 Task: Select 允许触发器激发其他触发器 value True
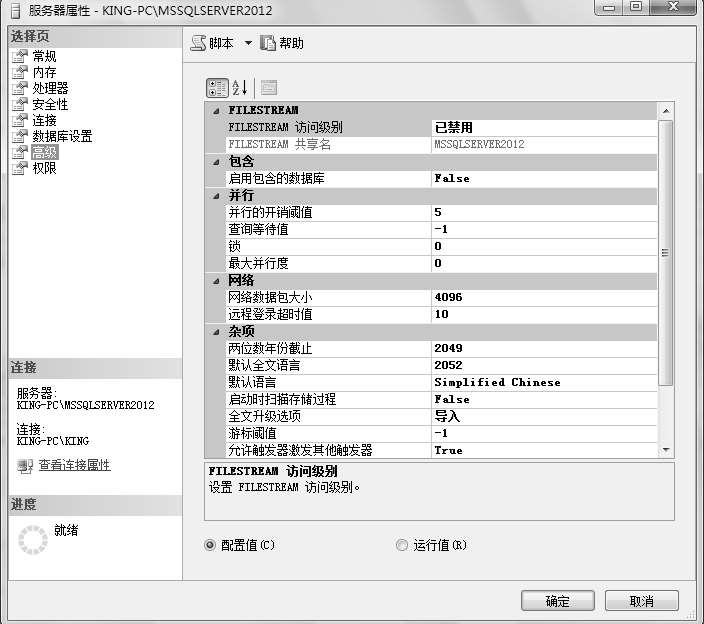click(544, 450)
